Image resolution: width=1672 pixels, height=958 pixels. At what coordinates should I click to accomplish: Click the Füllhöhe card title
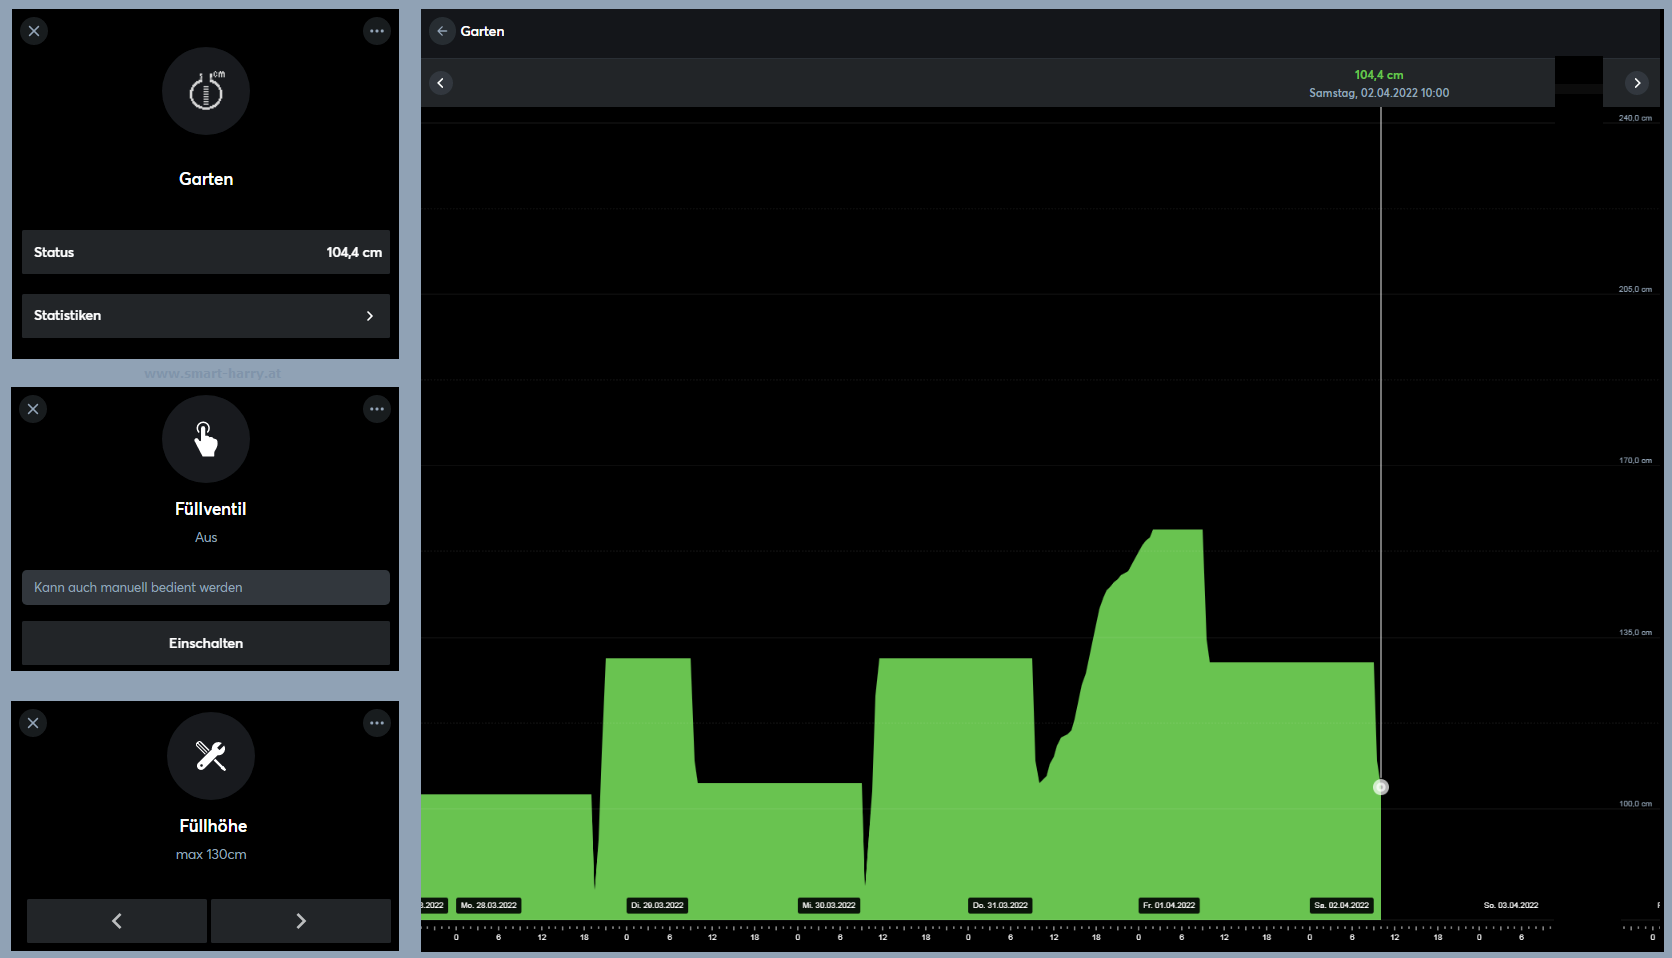pos(213,826)
